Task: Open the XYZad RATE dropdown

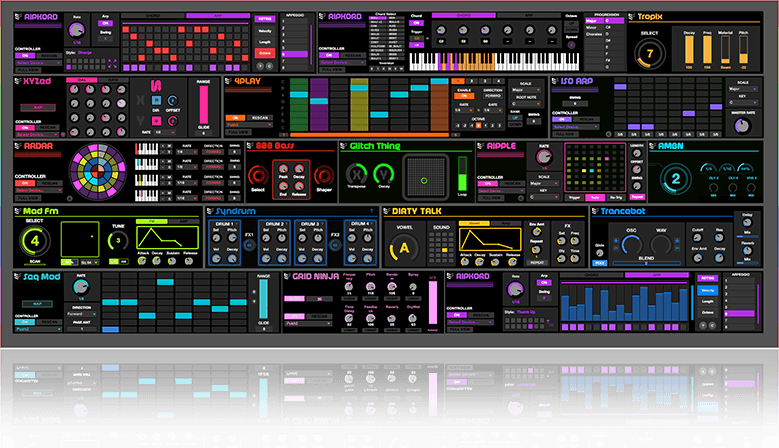Action: pos(164,133)
